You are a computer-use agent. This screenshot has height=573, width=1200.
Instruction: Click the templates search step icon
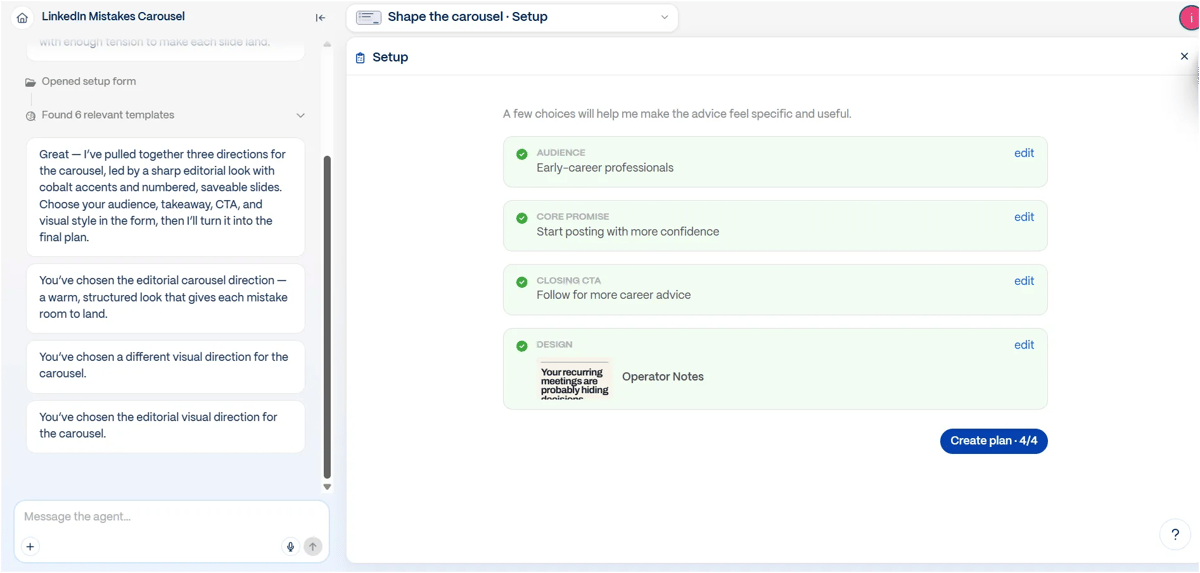[x=30, y=116]
